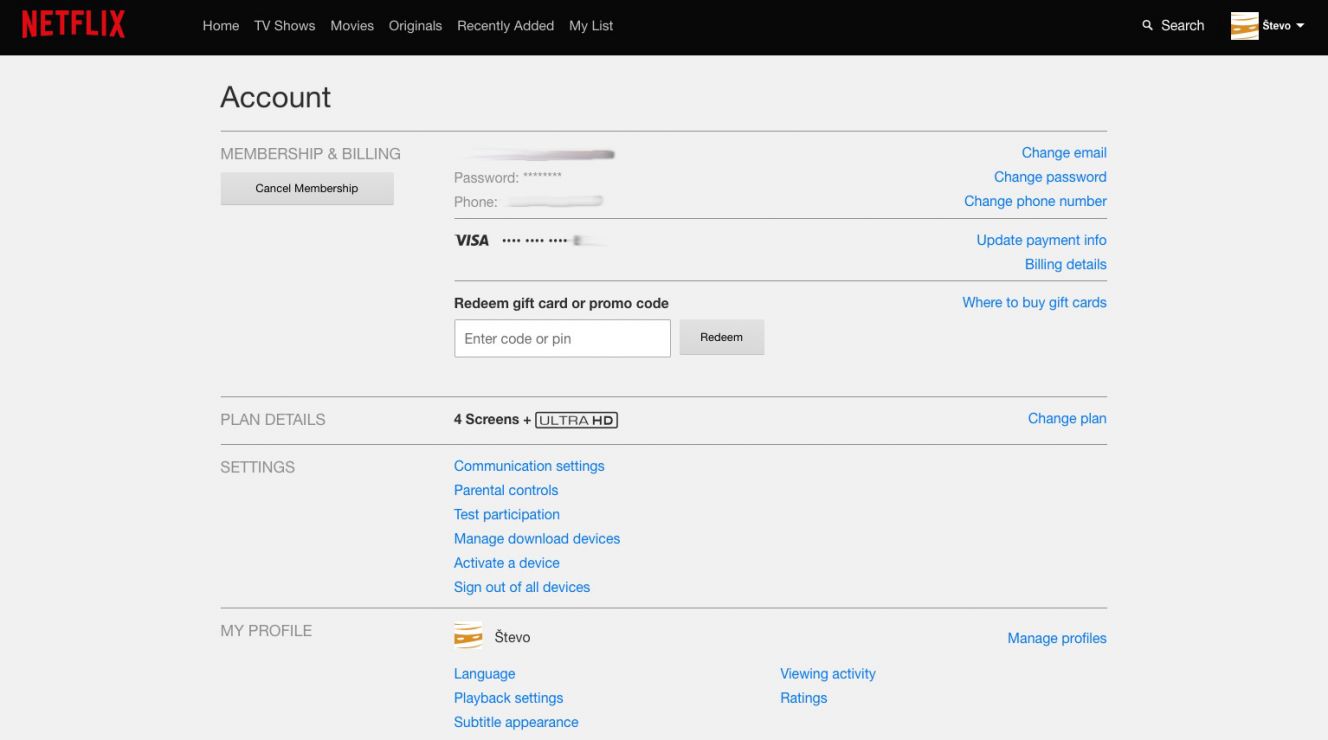The image size is (1328, 740).
Task: Open Test participation link
Action: (507, 514)
